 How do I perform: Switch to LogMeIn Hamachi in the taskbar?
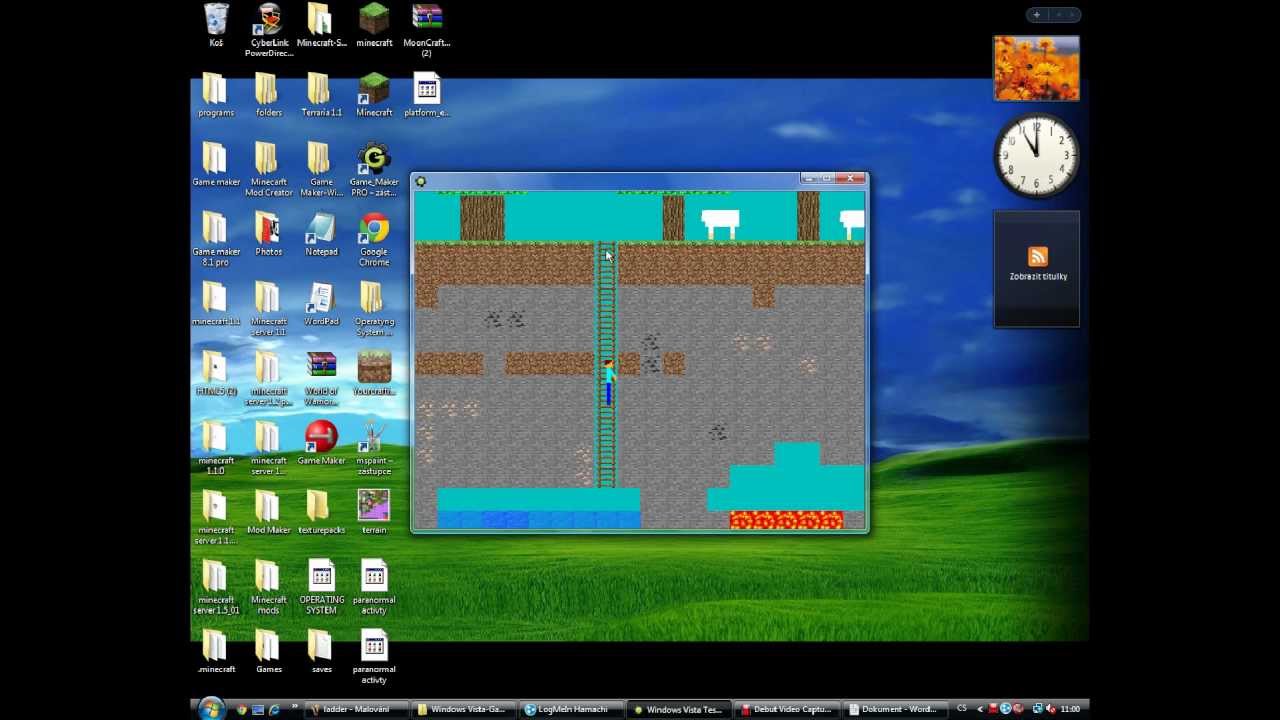[571, 710]
